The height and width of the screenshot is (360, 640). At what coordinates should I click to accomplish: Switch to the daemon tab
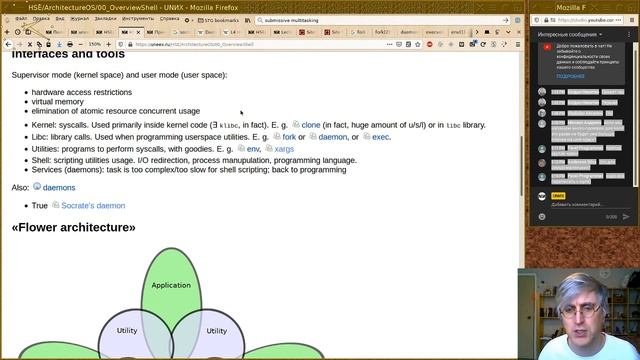[409, 32]
